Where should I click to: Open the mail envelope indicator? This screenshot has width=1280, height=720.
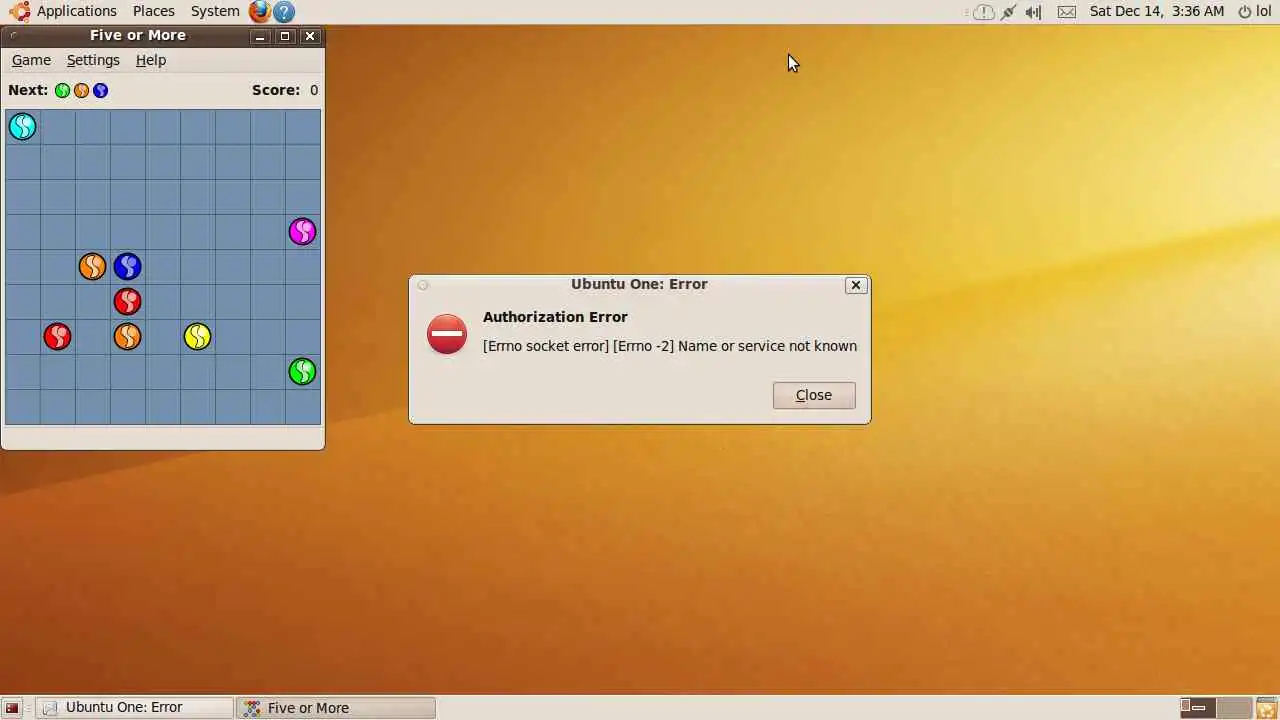click(1067, 12)
